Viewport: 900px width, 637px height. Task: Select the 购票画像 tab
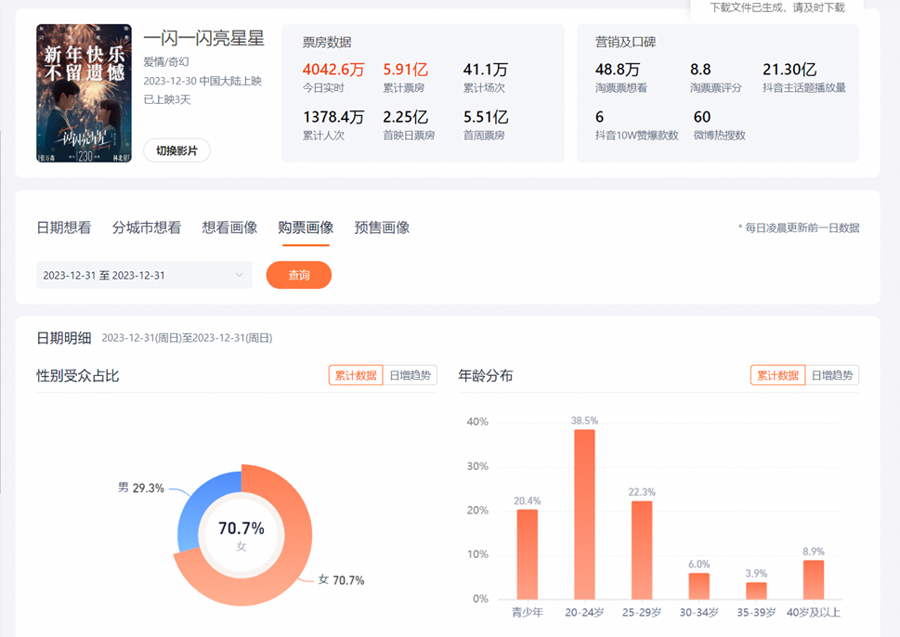point(305,228)
